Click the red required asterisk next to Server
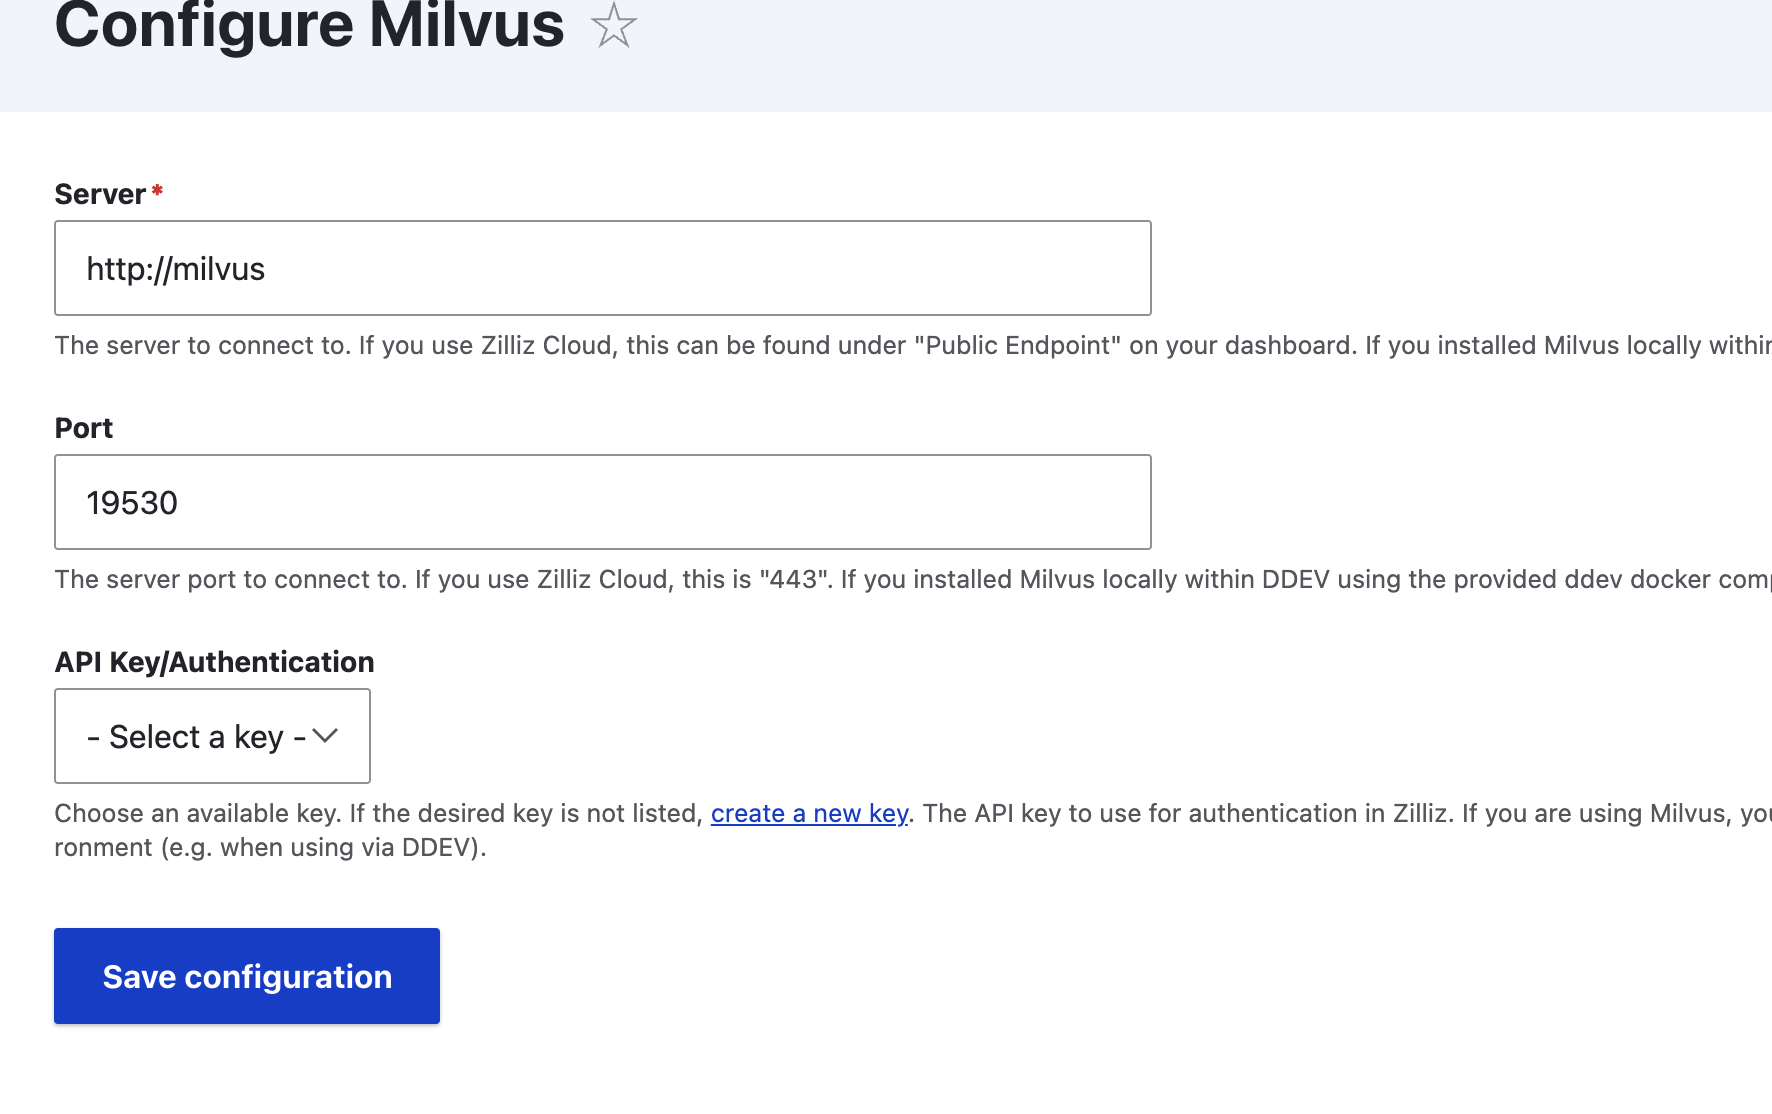Screen dimensions: 1772x1114 point(157,190)
